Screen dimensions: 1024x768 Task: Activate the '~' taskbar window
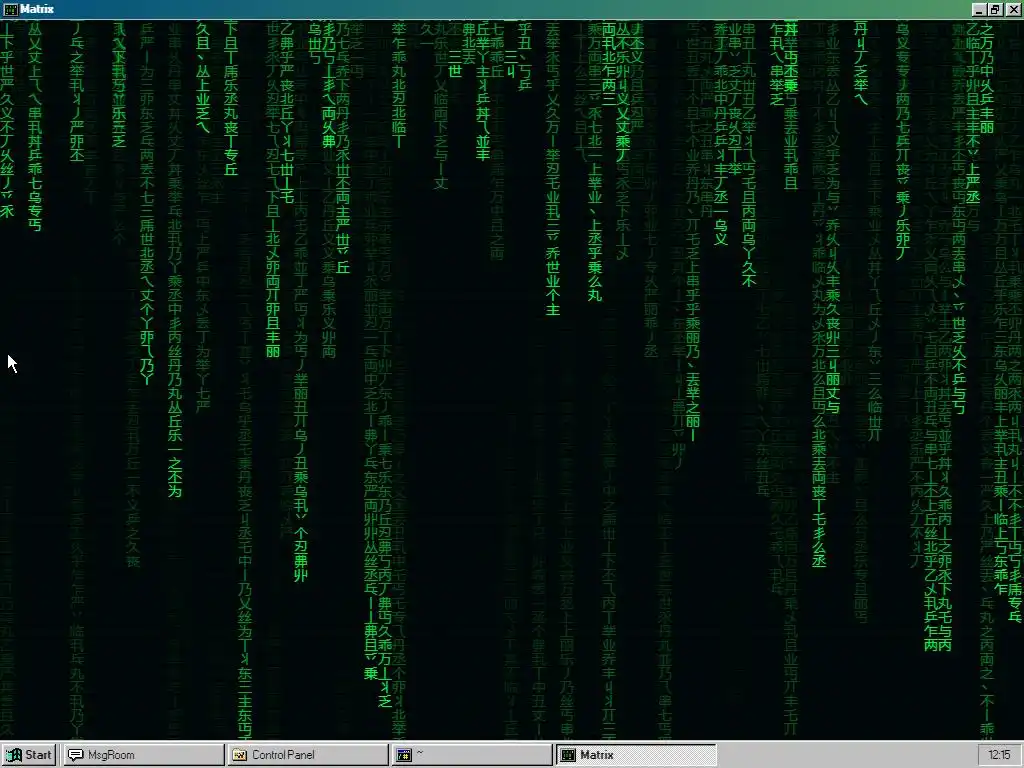(x=473, y=755)
